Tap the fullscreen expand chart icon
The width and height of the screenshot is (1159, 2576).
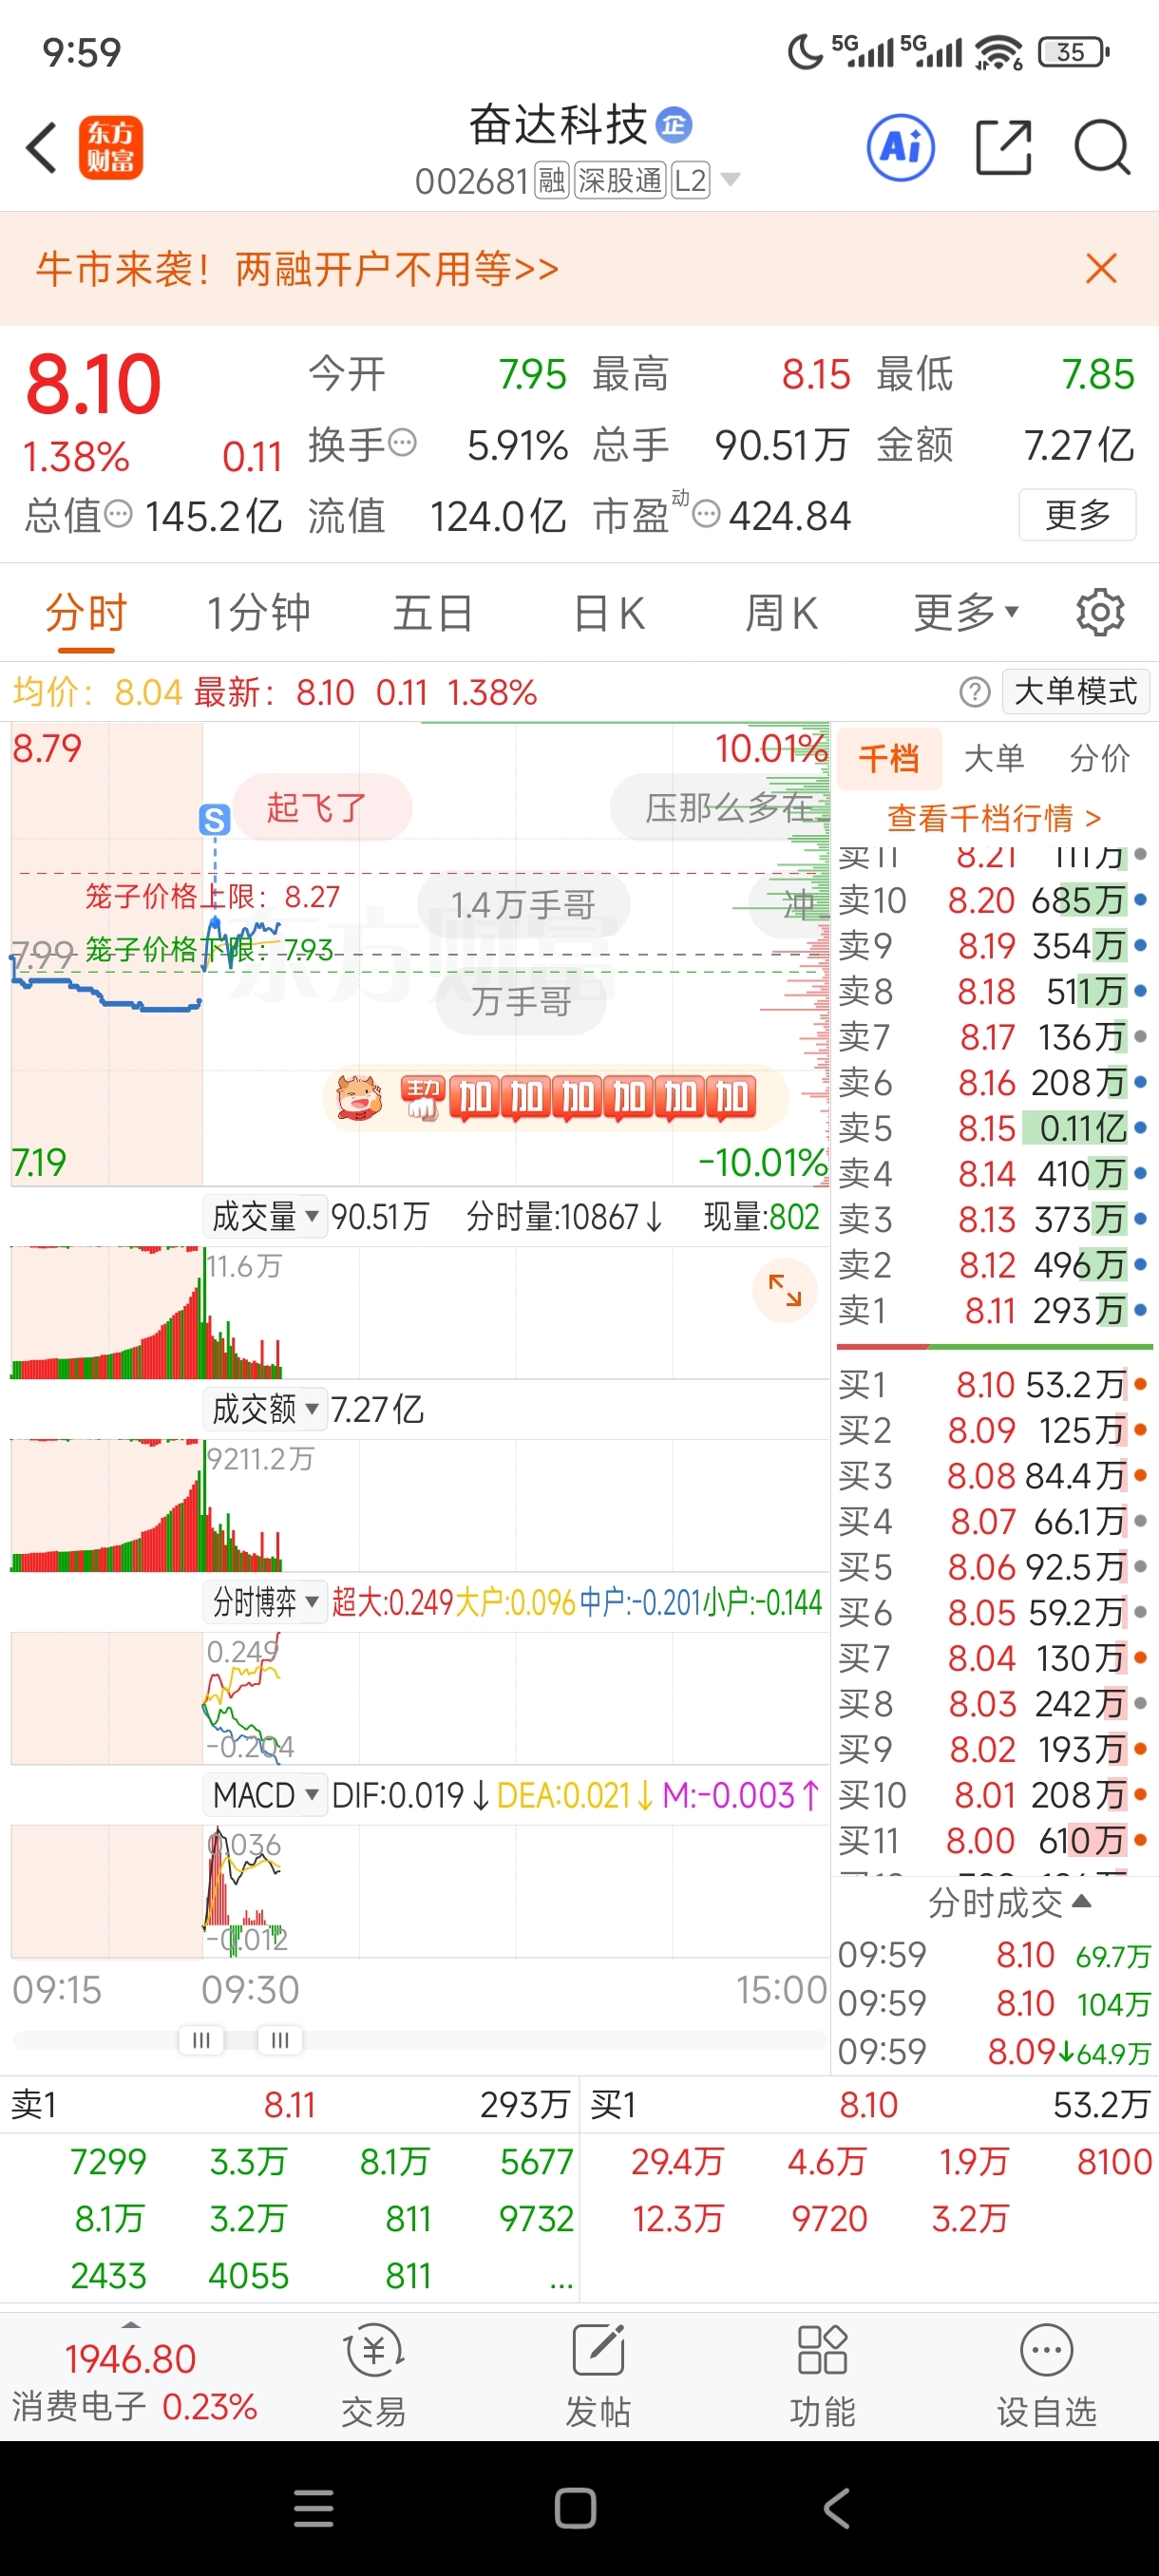click(x=785, y=1290)
